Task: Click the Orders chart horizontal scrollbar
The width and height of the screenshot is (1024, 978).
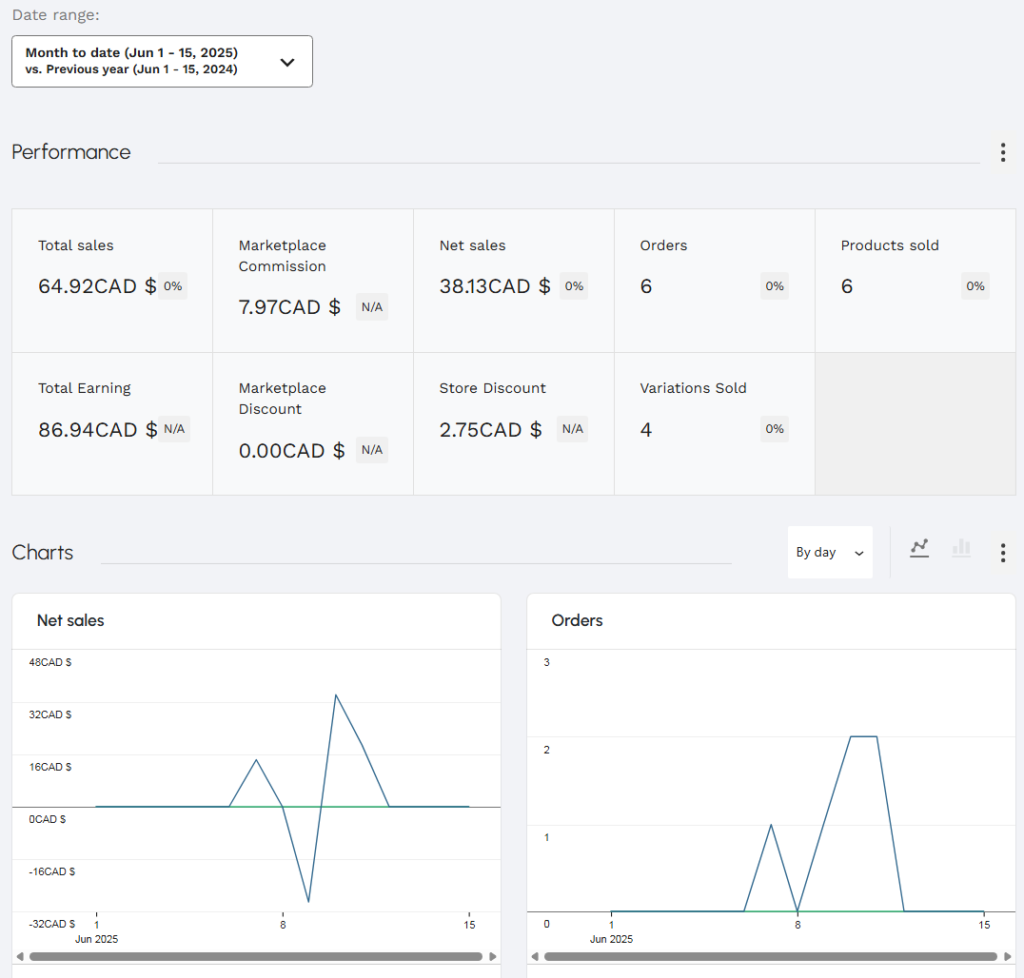Action: click(x=770, y=957)
